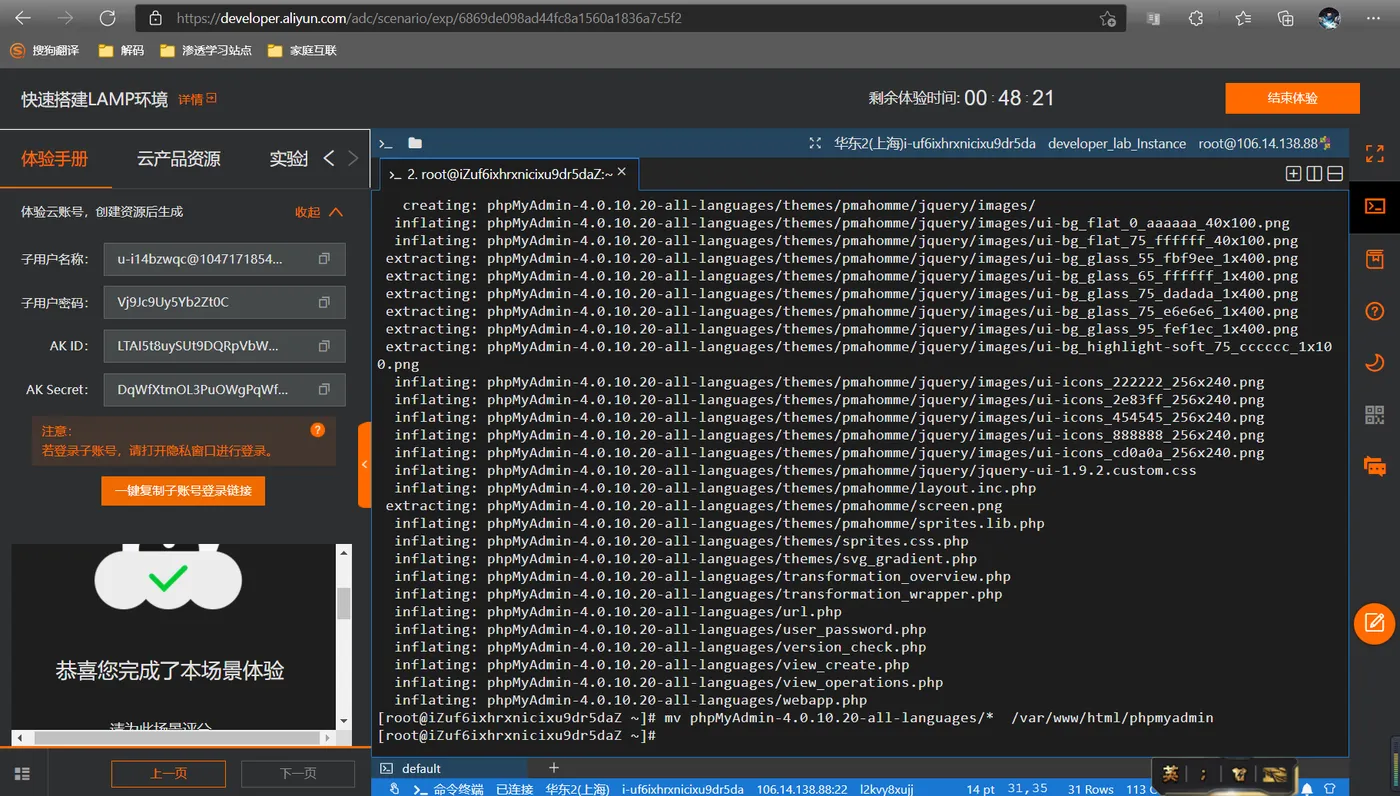
Task: Open the 解码 bookmark folder
Action: (x=122, y=50)
